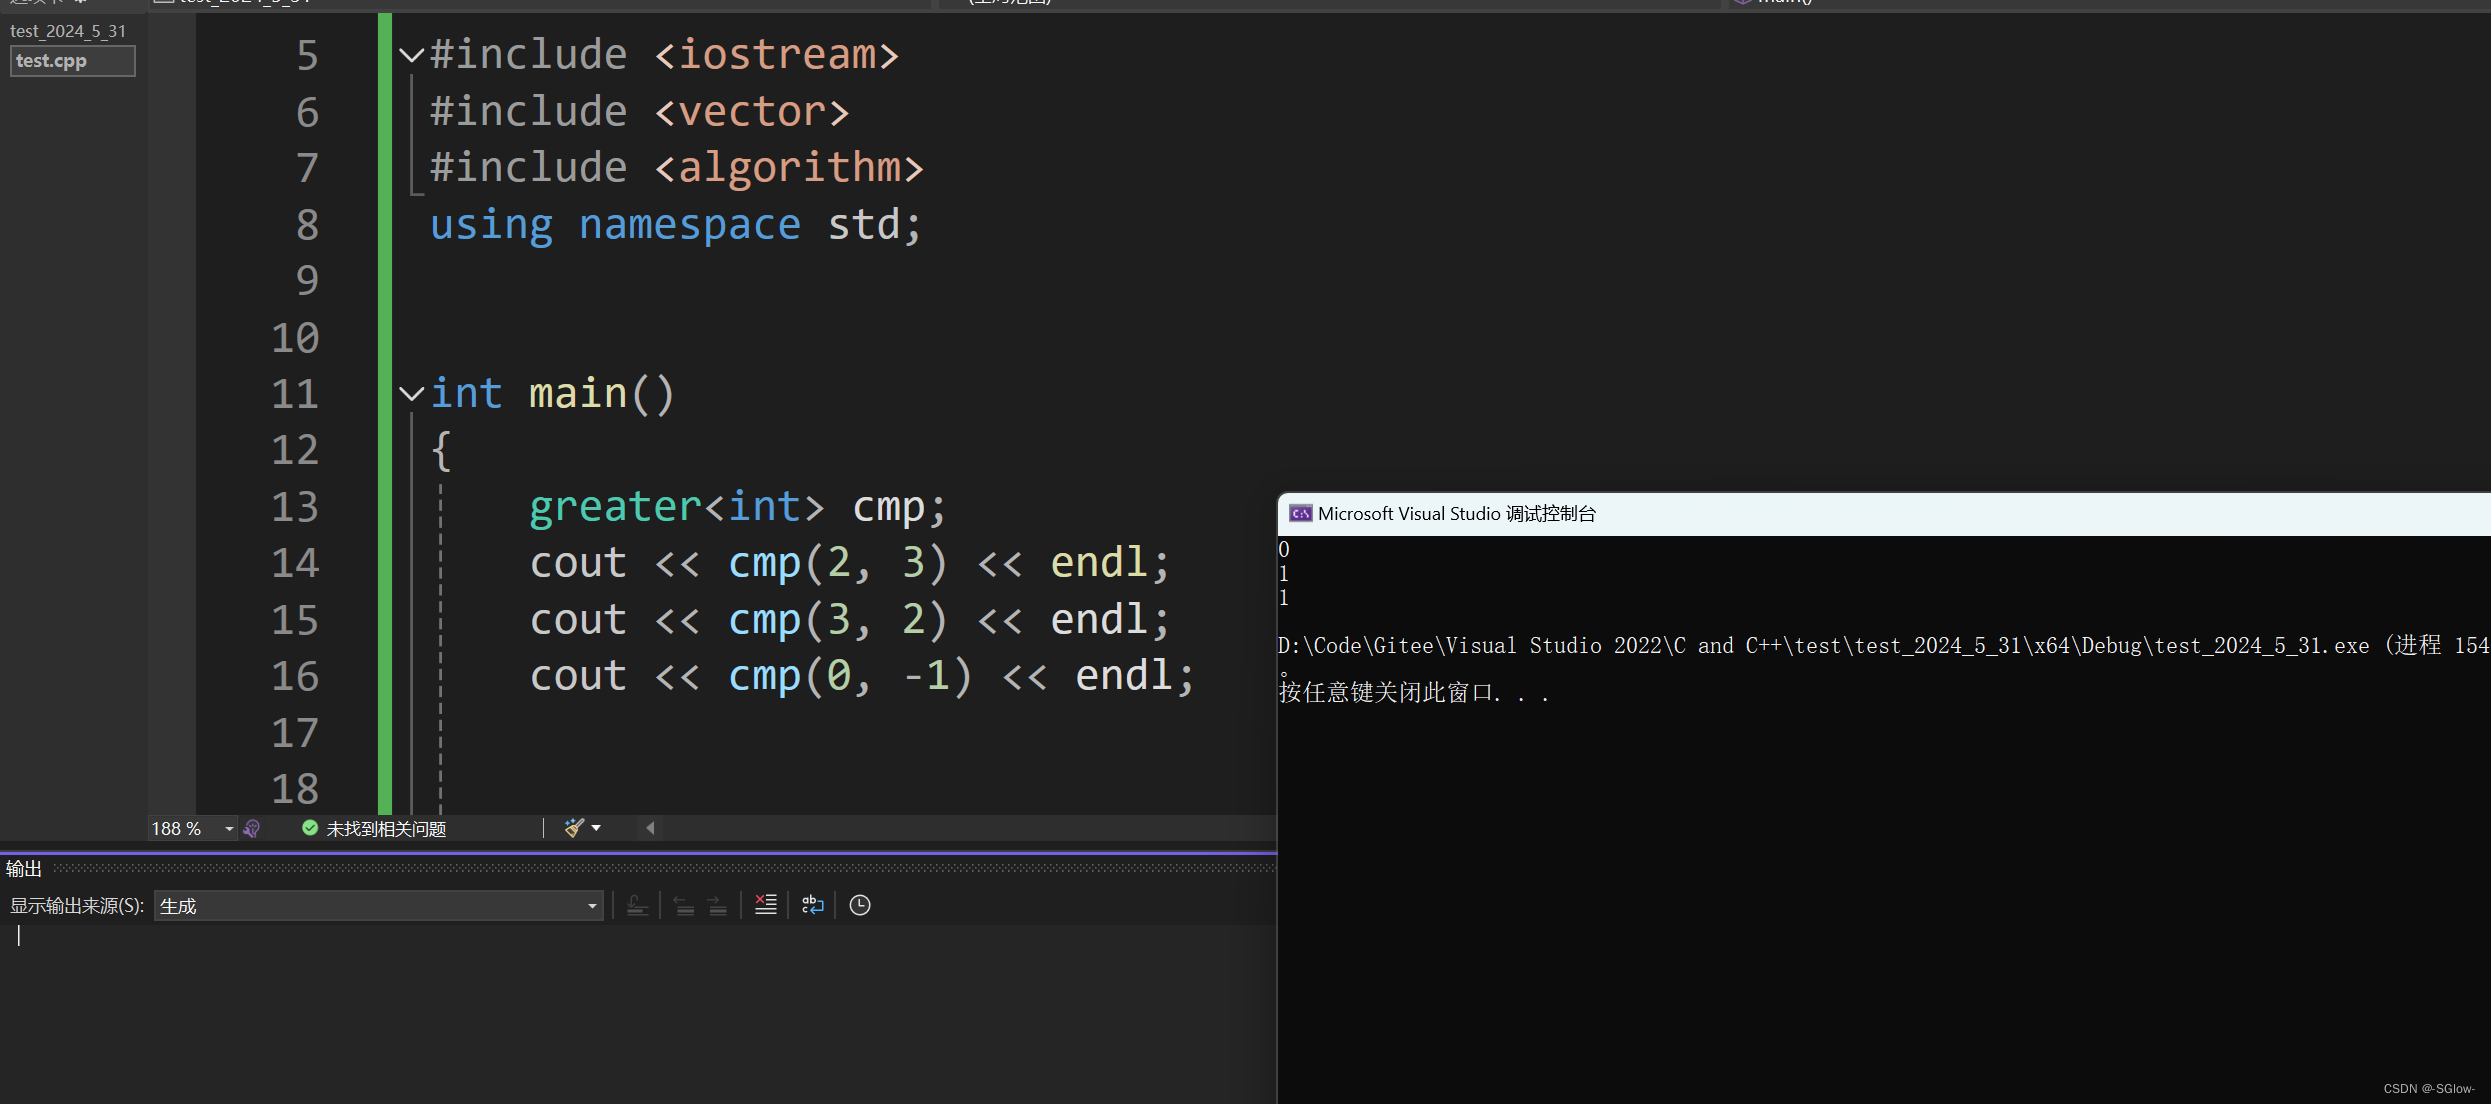
Task: Click the 输出 panel header
Action: click(23, 868)
